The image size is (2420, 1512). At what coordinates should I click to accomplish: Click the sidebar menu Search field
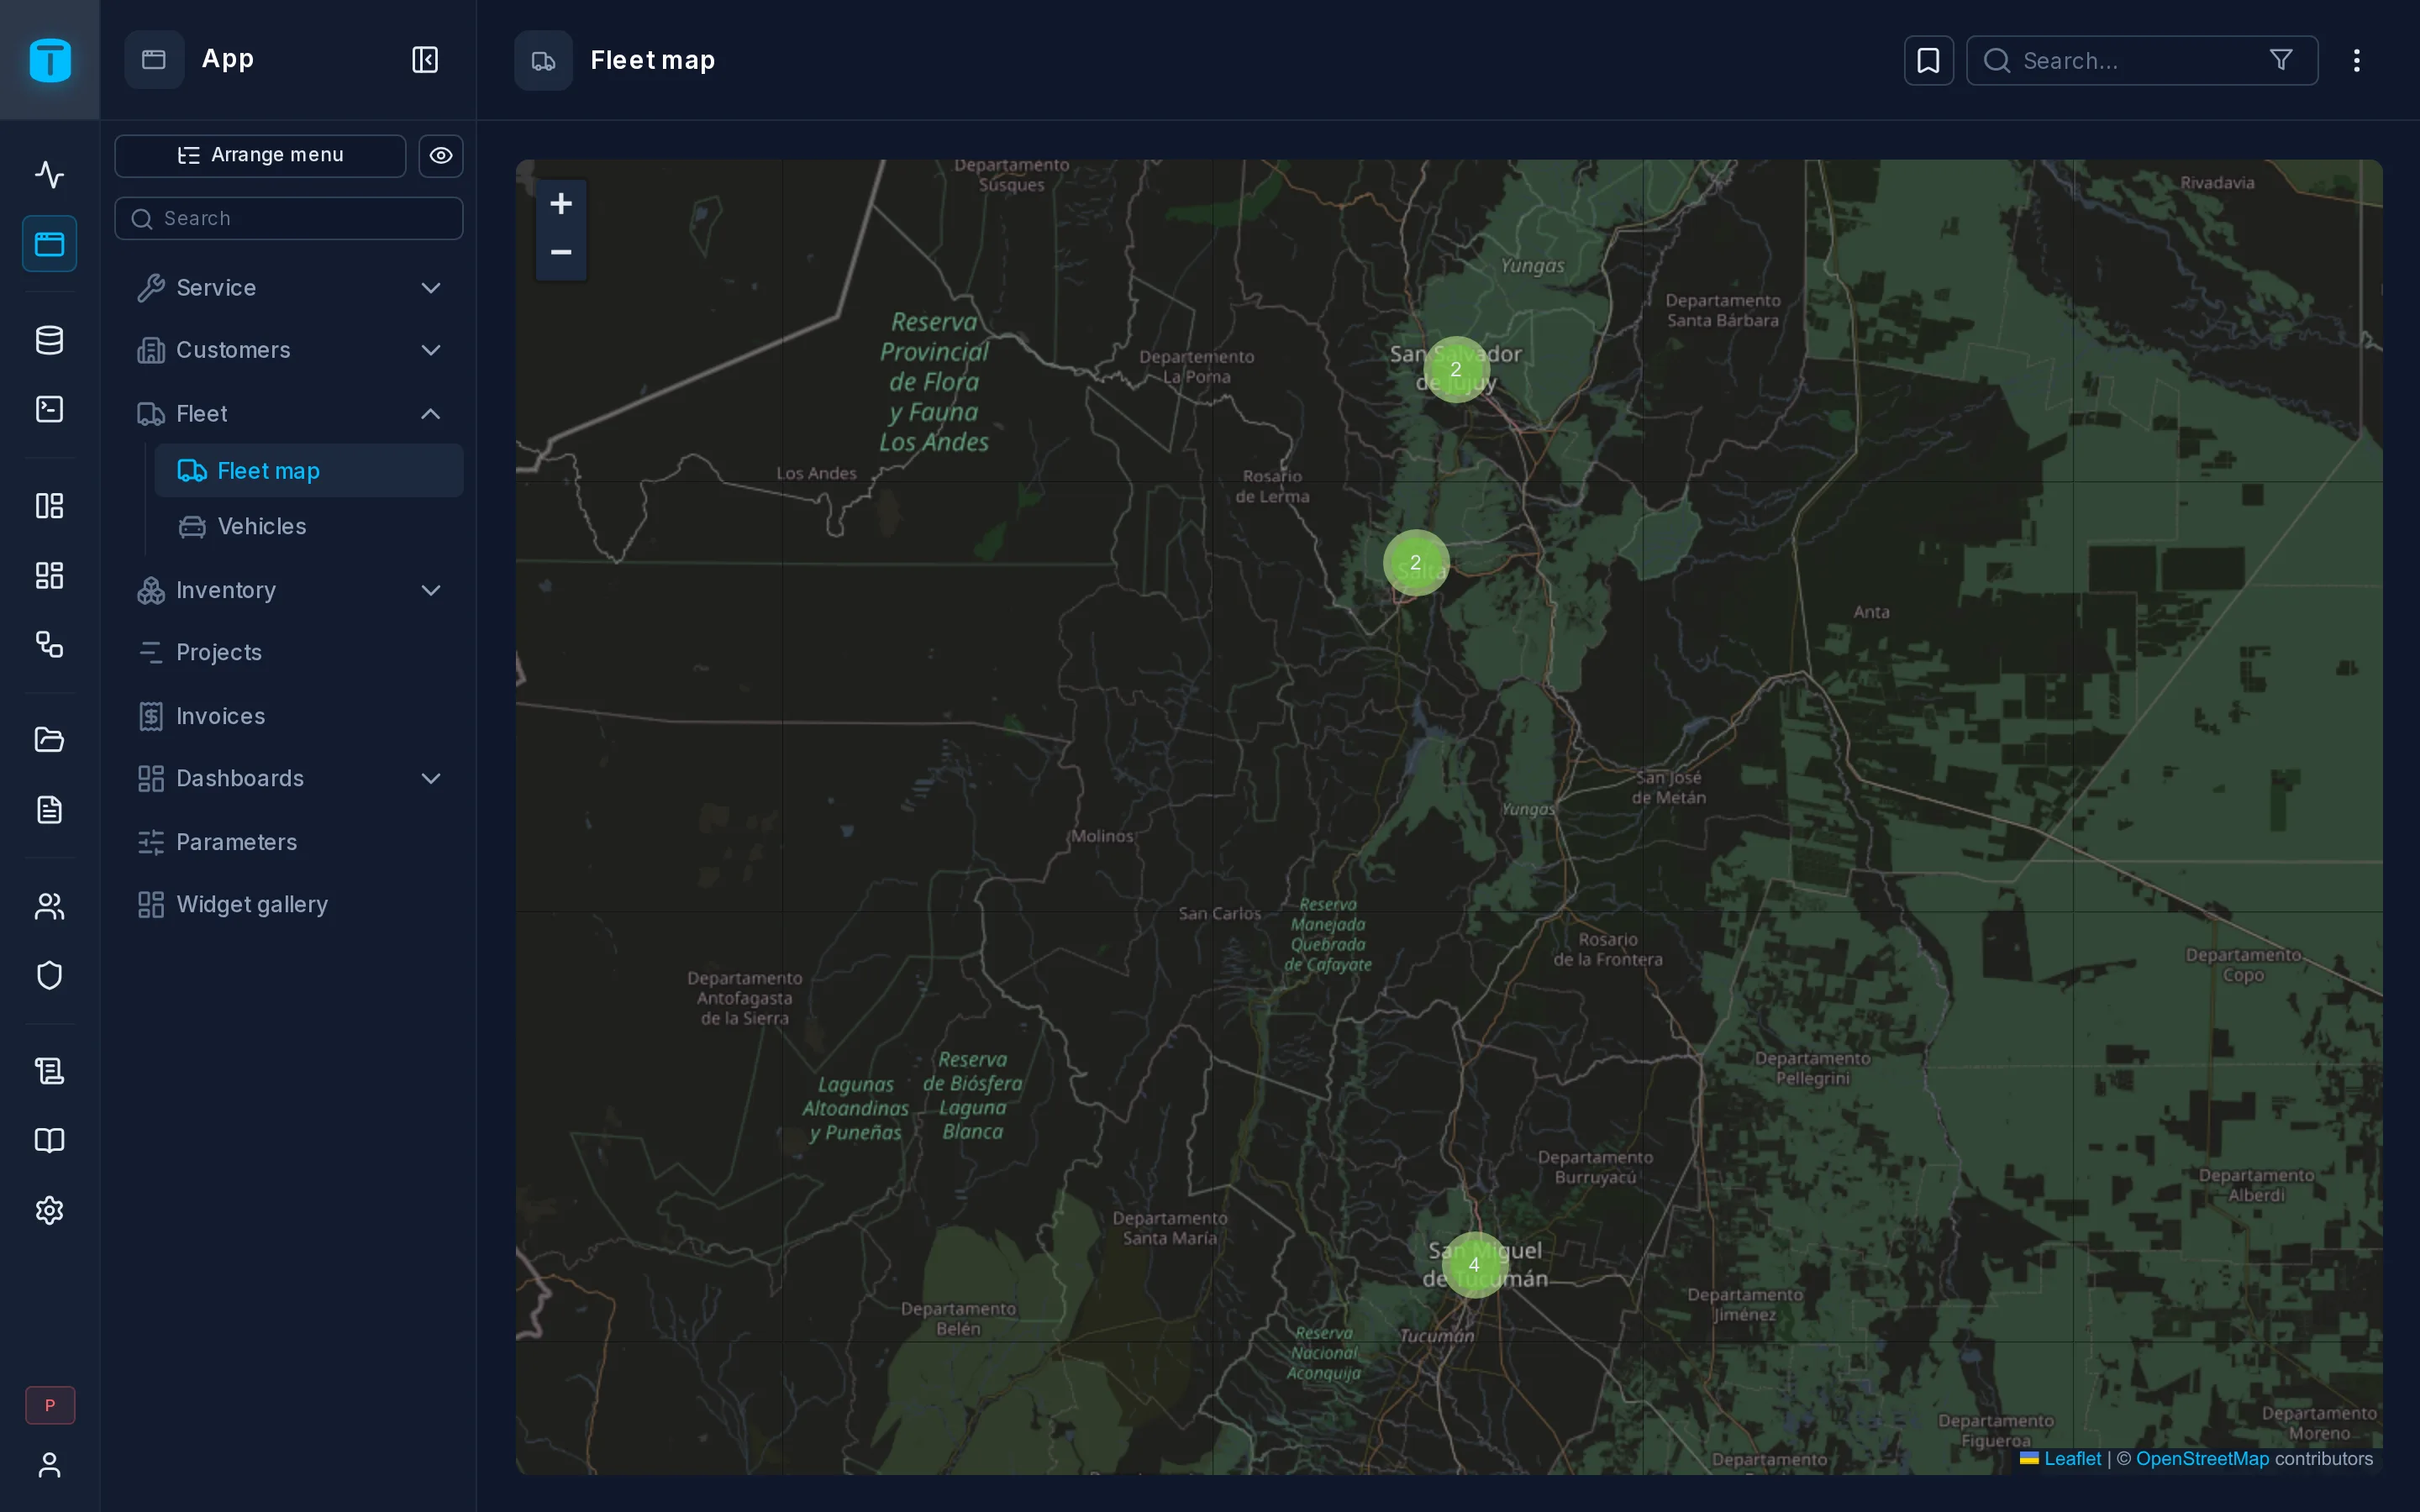click(289, 218)
